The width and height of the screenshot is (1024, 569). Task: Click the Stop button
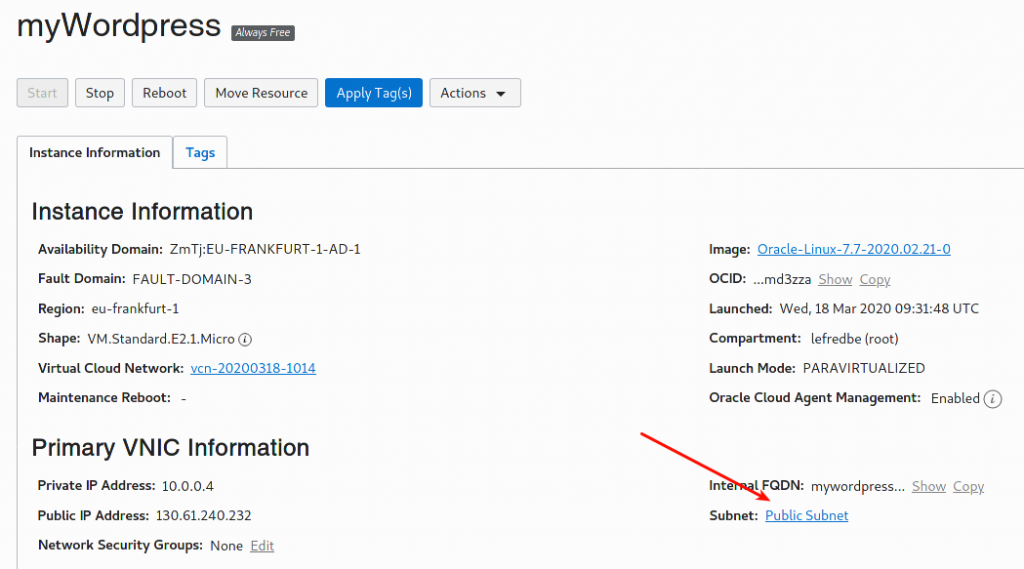(100, 93)
